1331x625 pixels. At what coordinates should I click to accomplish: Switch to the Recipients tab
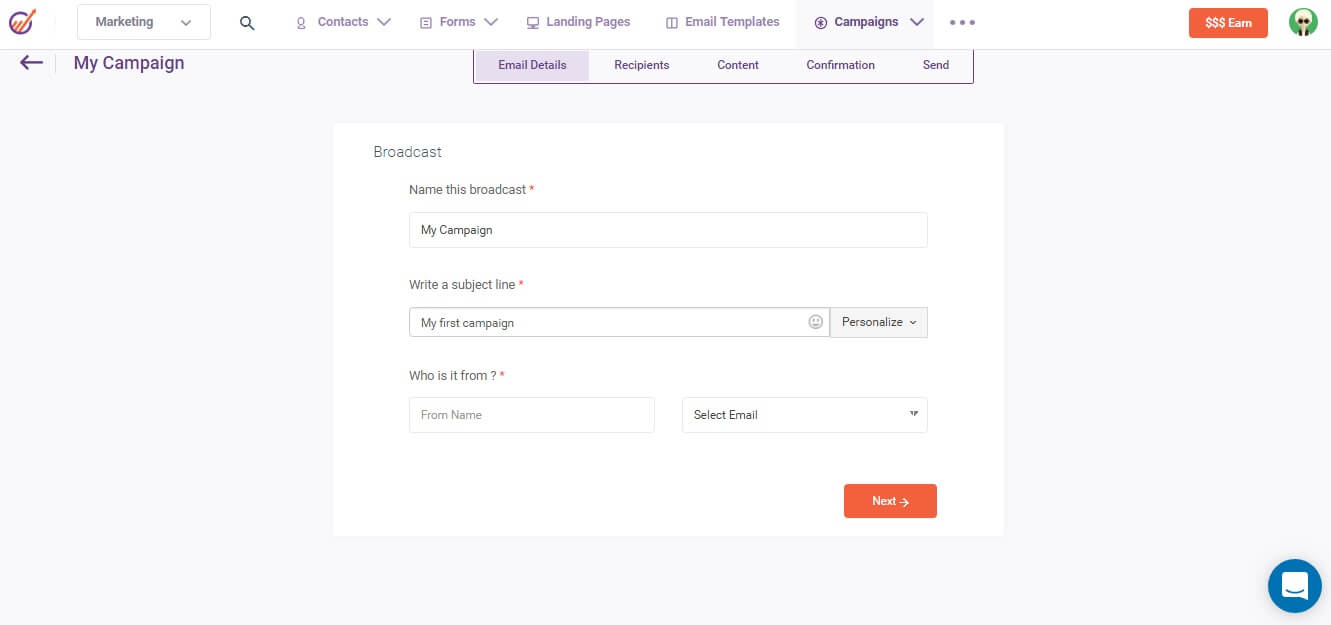pos(641,64)
